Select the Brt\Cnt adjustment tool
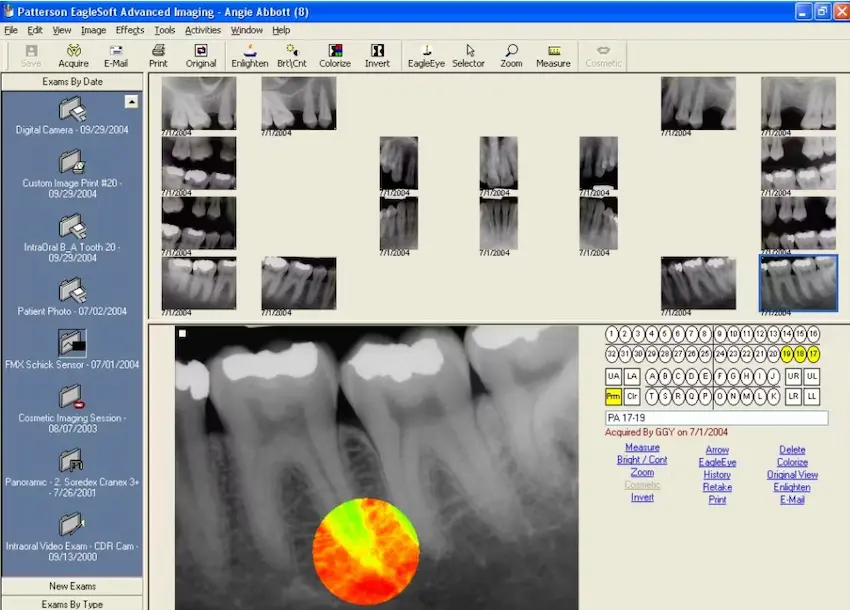 290,56
